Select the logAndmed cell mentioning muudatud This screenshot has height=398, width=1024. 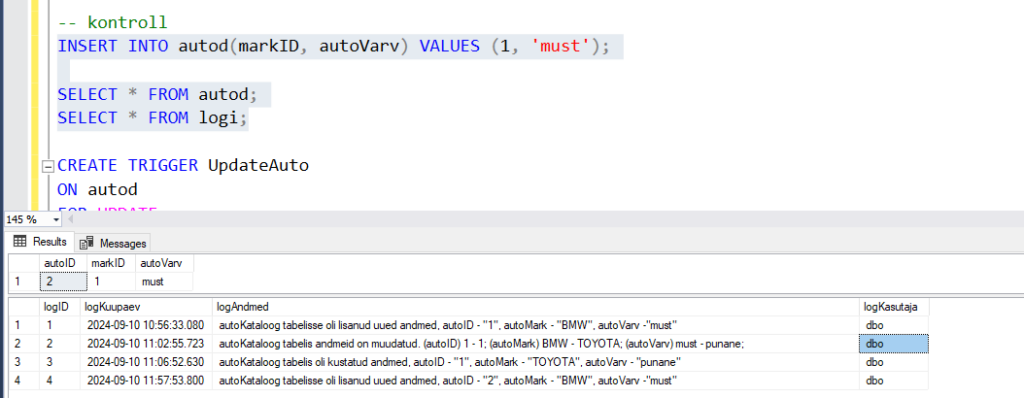(x=536, y=343)
